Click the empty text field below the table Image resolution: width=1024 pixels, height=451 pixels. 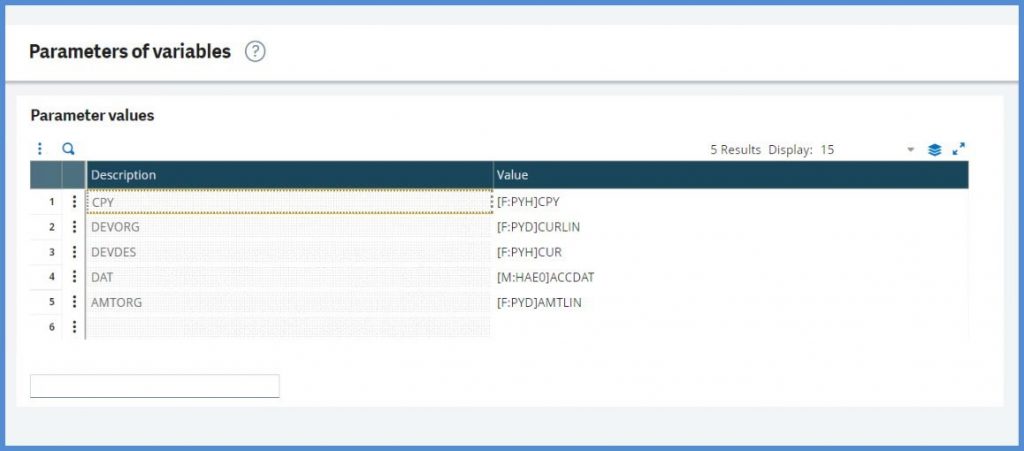tap(155, 386)
